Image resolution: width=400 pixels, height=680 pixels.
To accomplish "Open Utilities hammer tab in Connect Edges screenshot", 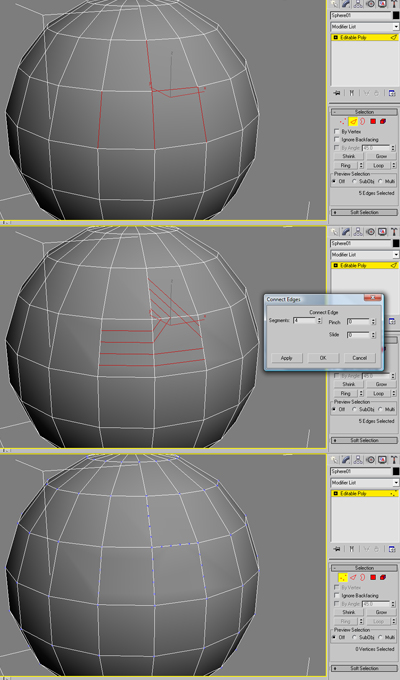I will click(x=394, y=232).
